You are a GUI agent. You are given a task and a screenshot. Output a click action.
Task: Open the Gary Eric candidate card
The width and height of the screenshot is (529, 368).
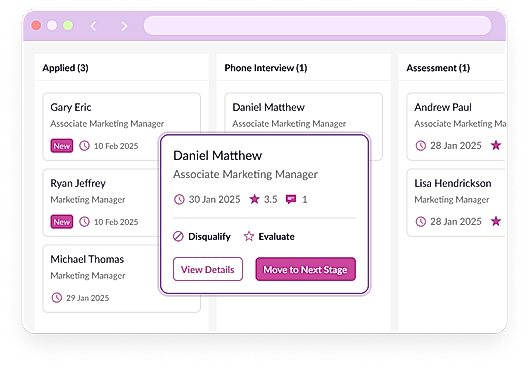[121, 127]
